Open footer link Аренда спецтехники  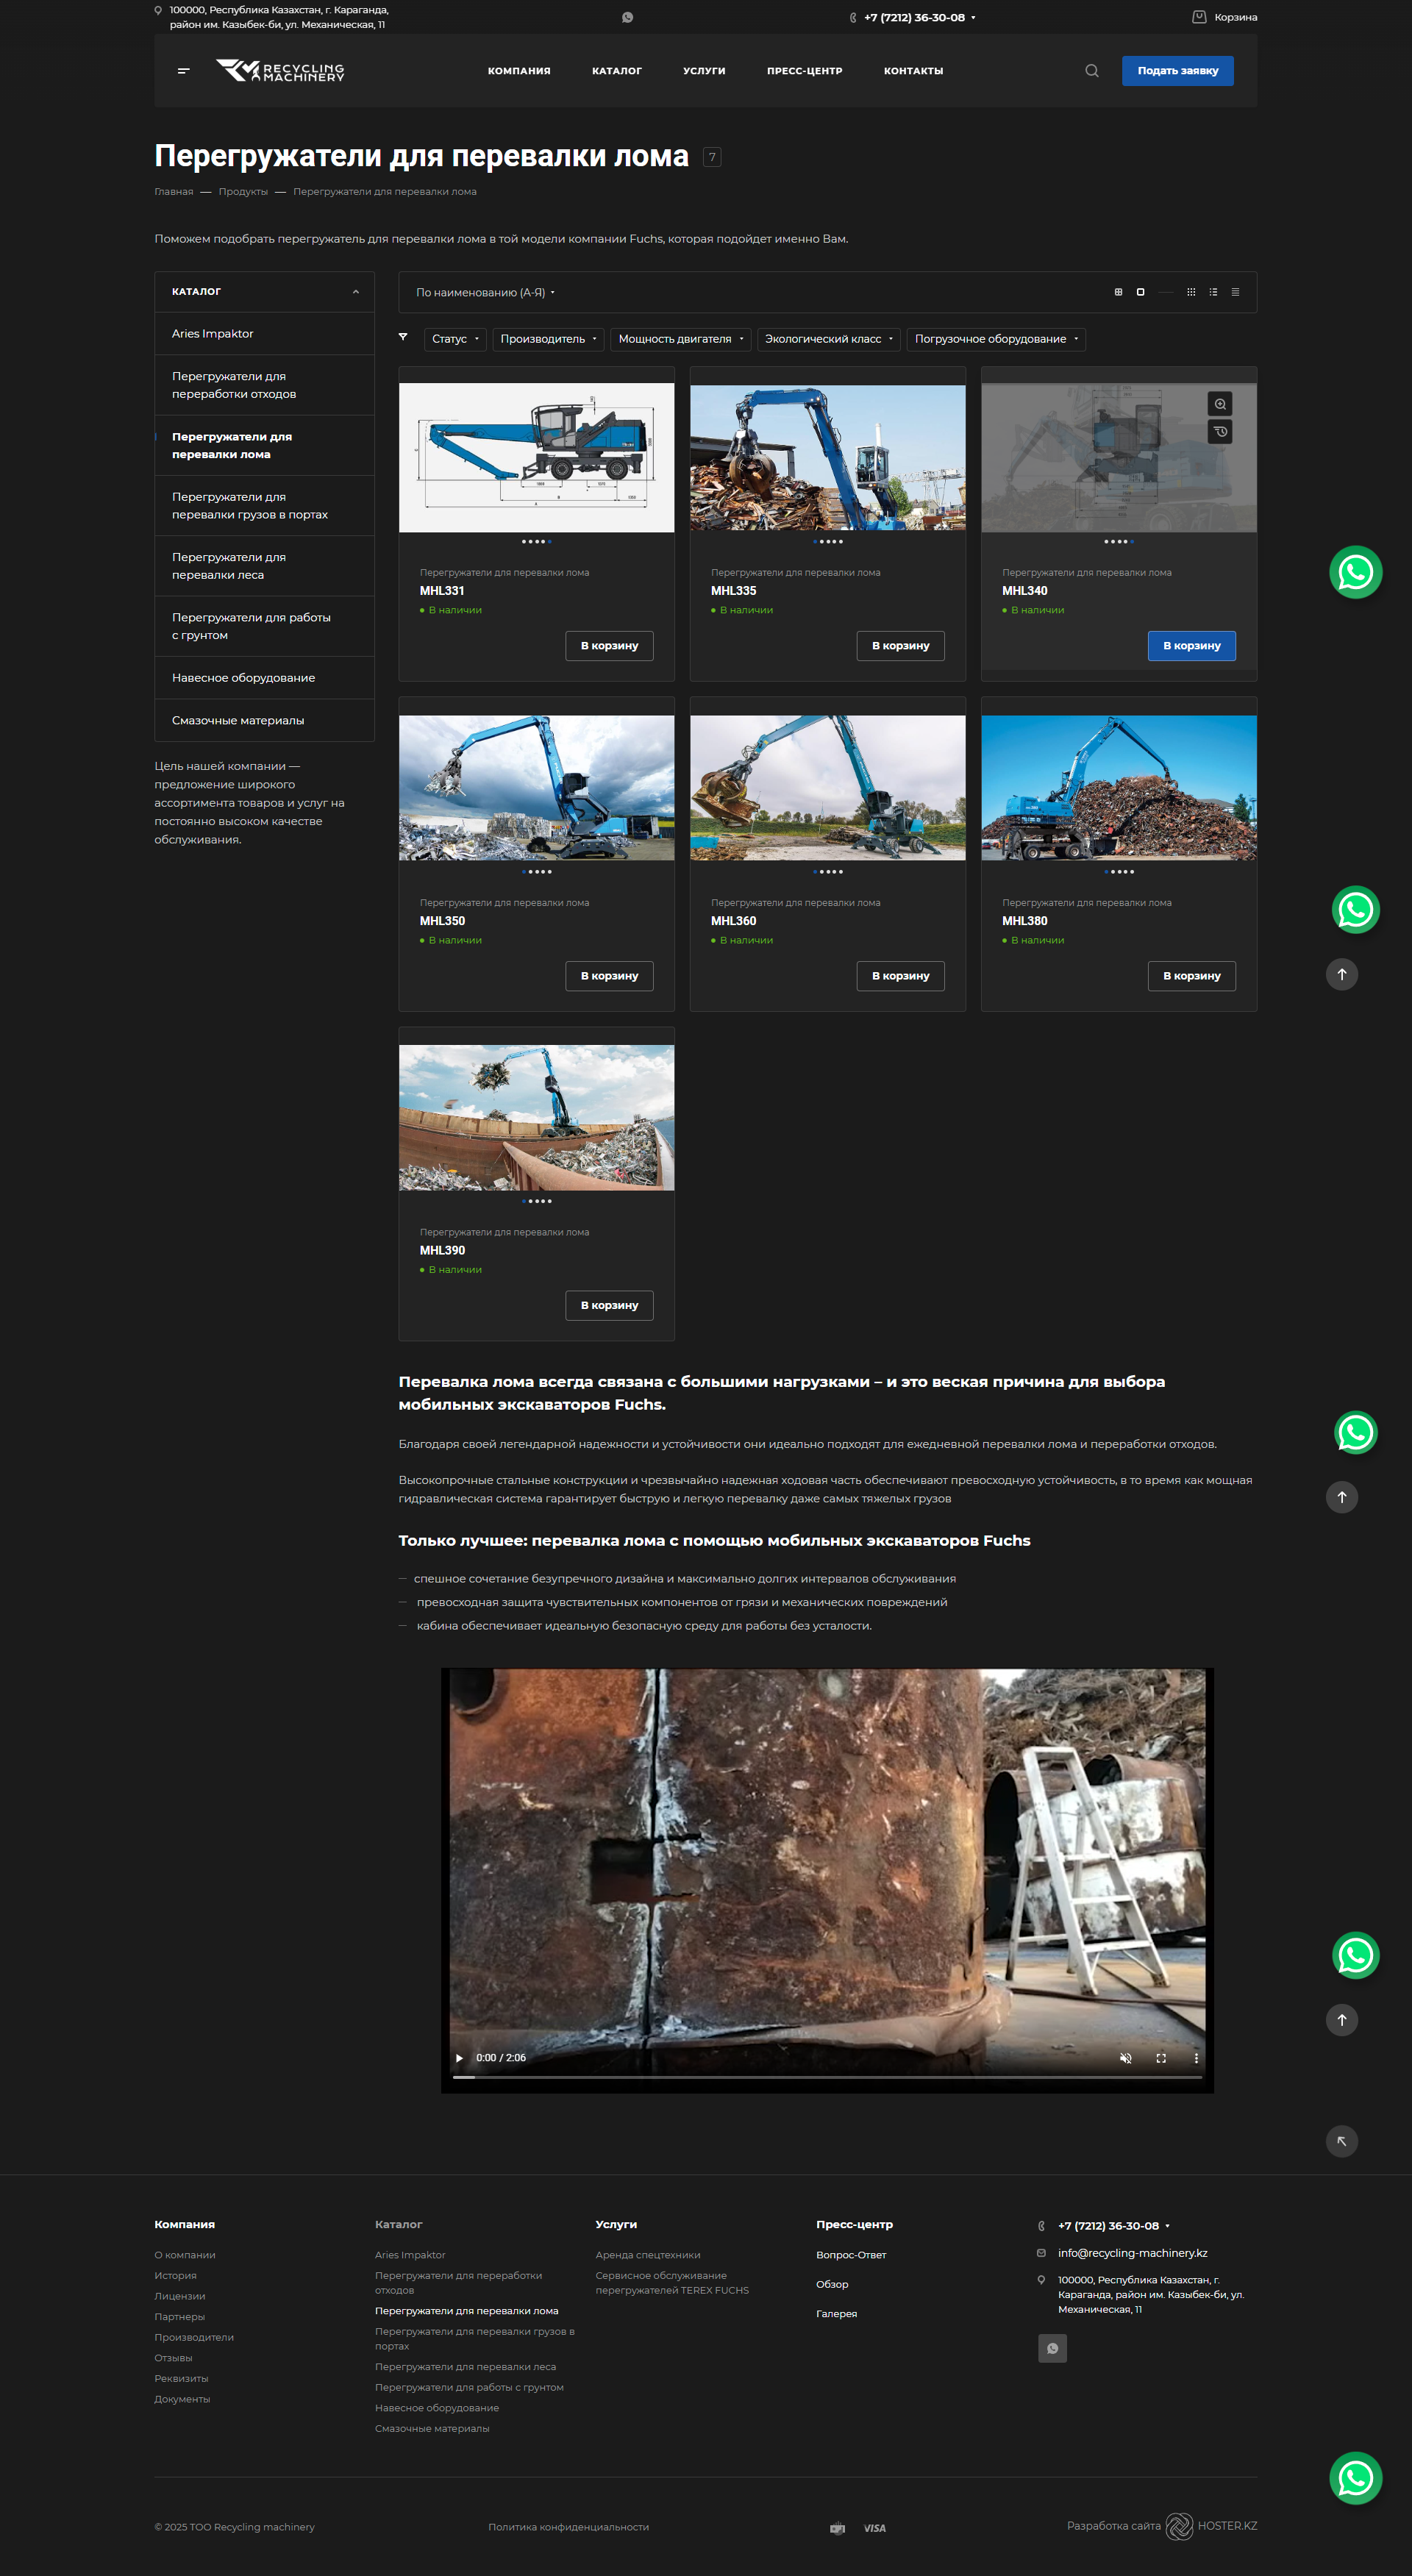click(648, 2255)
